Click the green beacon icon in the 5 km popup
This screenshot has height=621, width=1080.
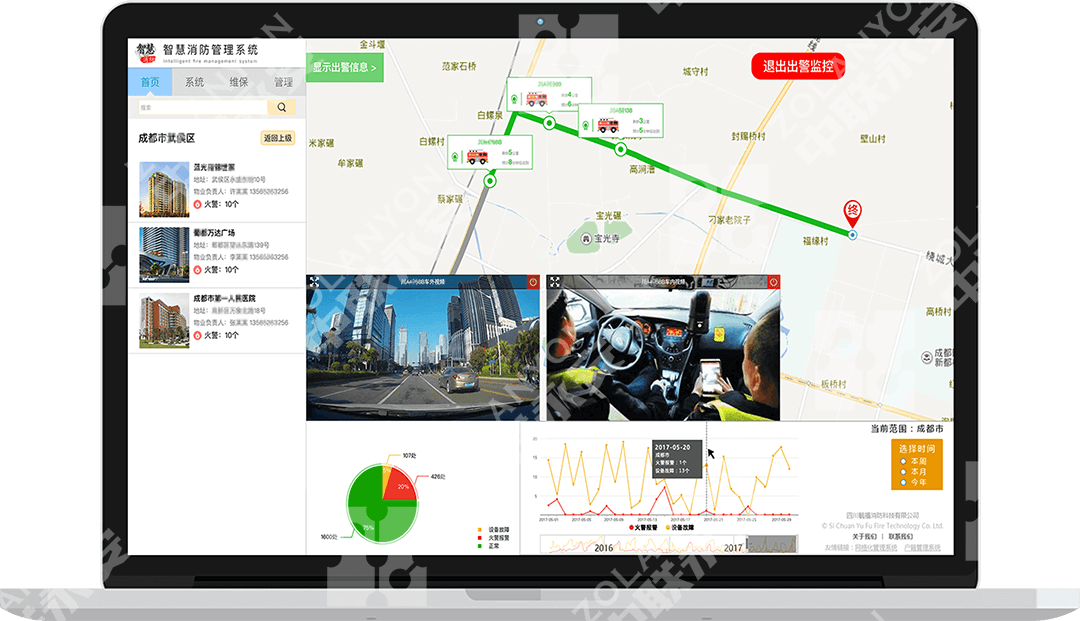coord(455,158)
